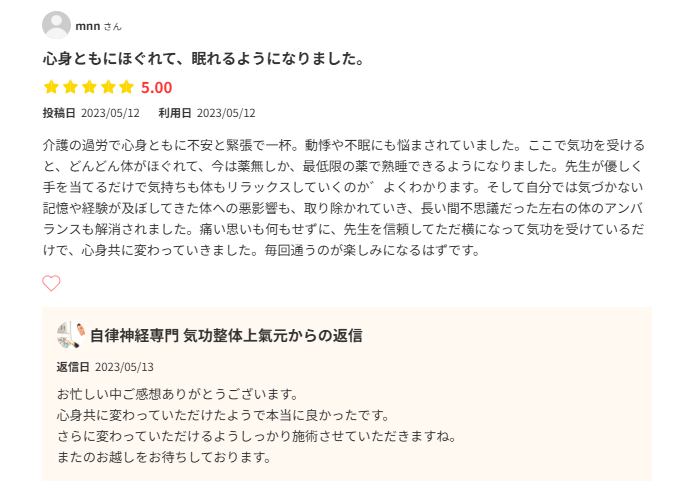Open the reviewer name mnn さん

[99, 26]
